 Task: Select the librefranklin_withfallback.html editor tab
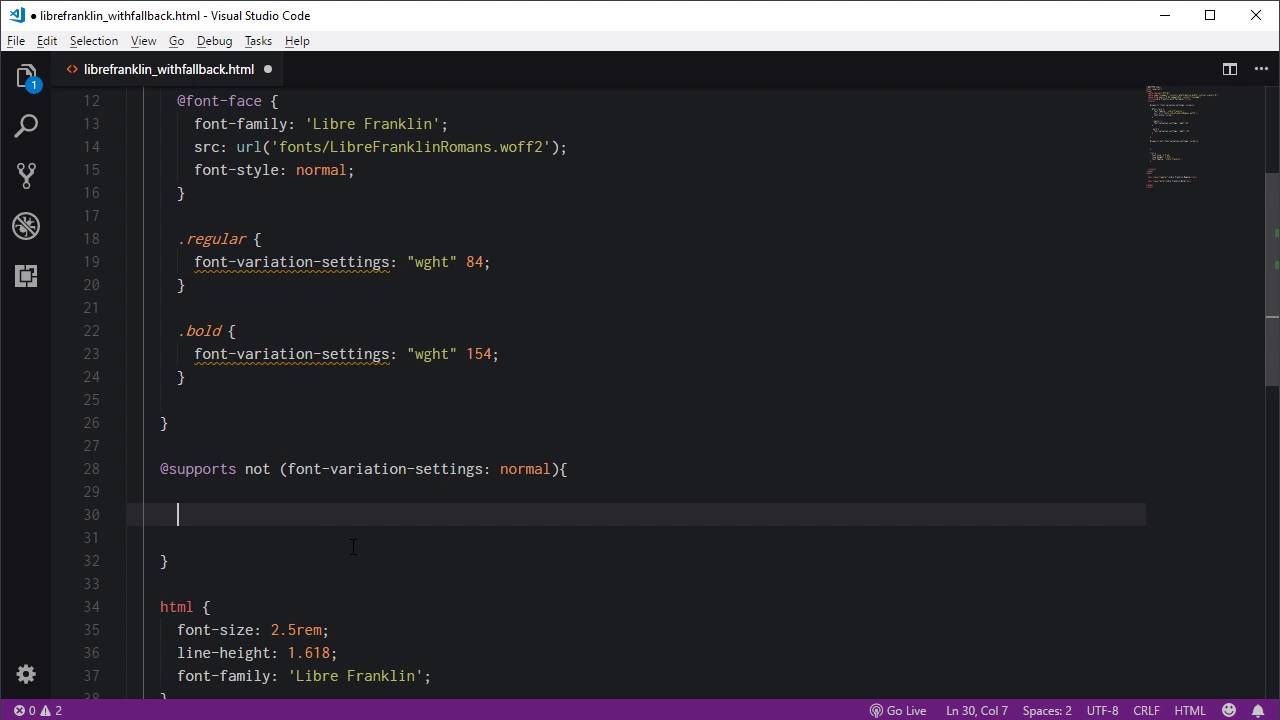click(168, 69)
